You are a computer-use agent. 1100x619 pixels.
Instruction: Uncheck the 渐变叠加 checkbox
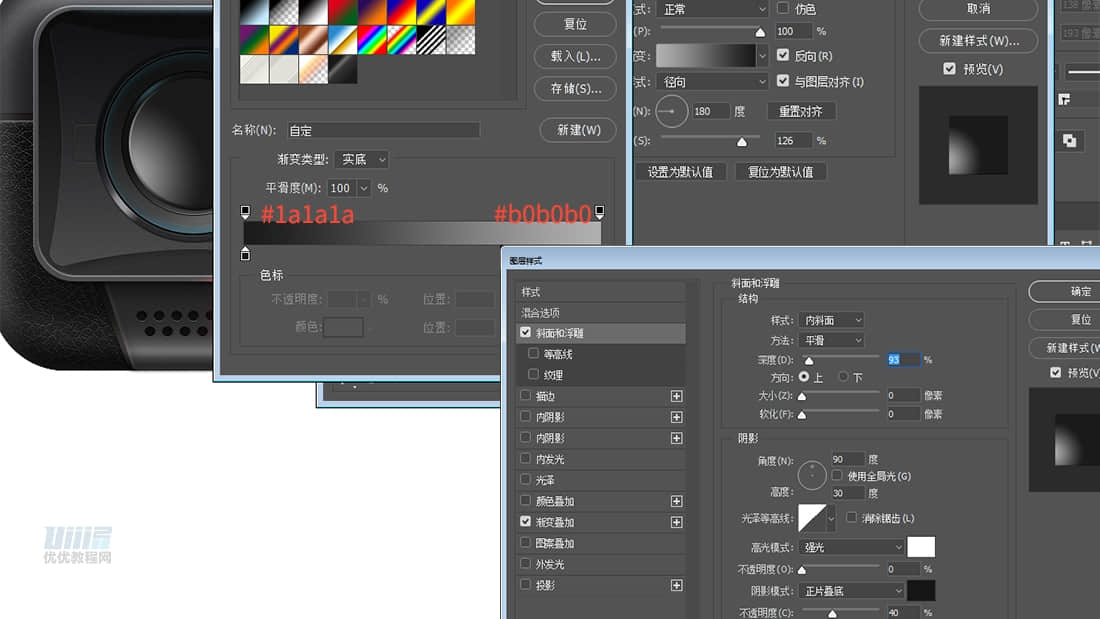(525, 521)
